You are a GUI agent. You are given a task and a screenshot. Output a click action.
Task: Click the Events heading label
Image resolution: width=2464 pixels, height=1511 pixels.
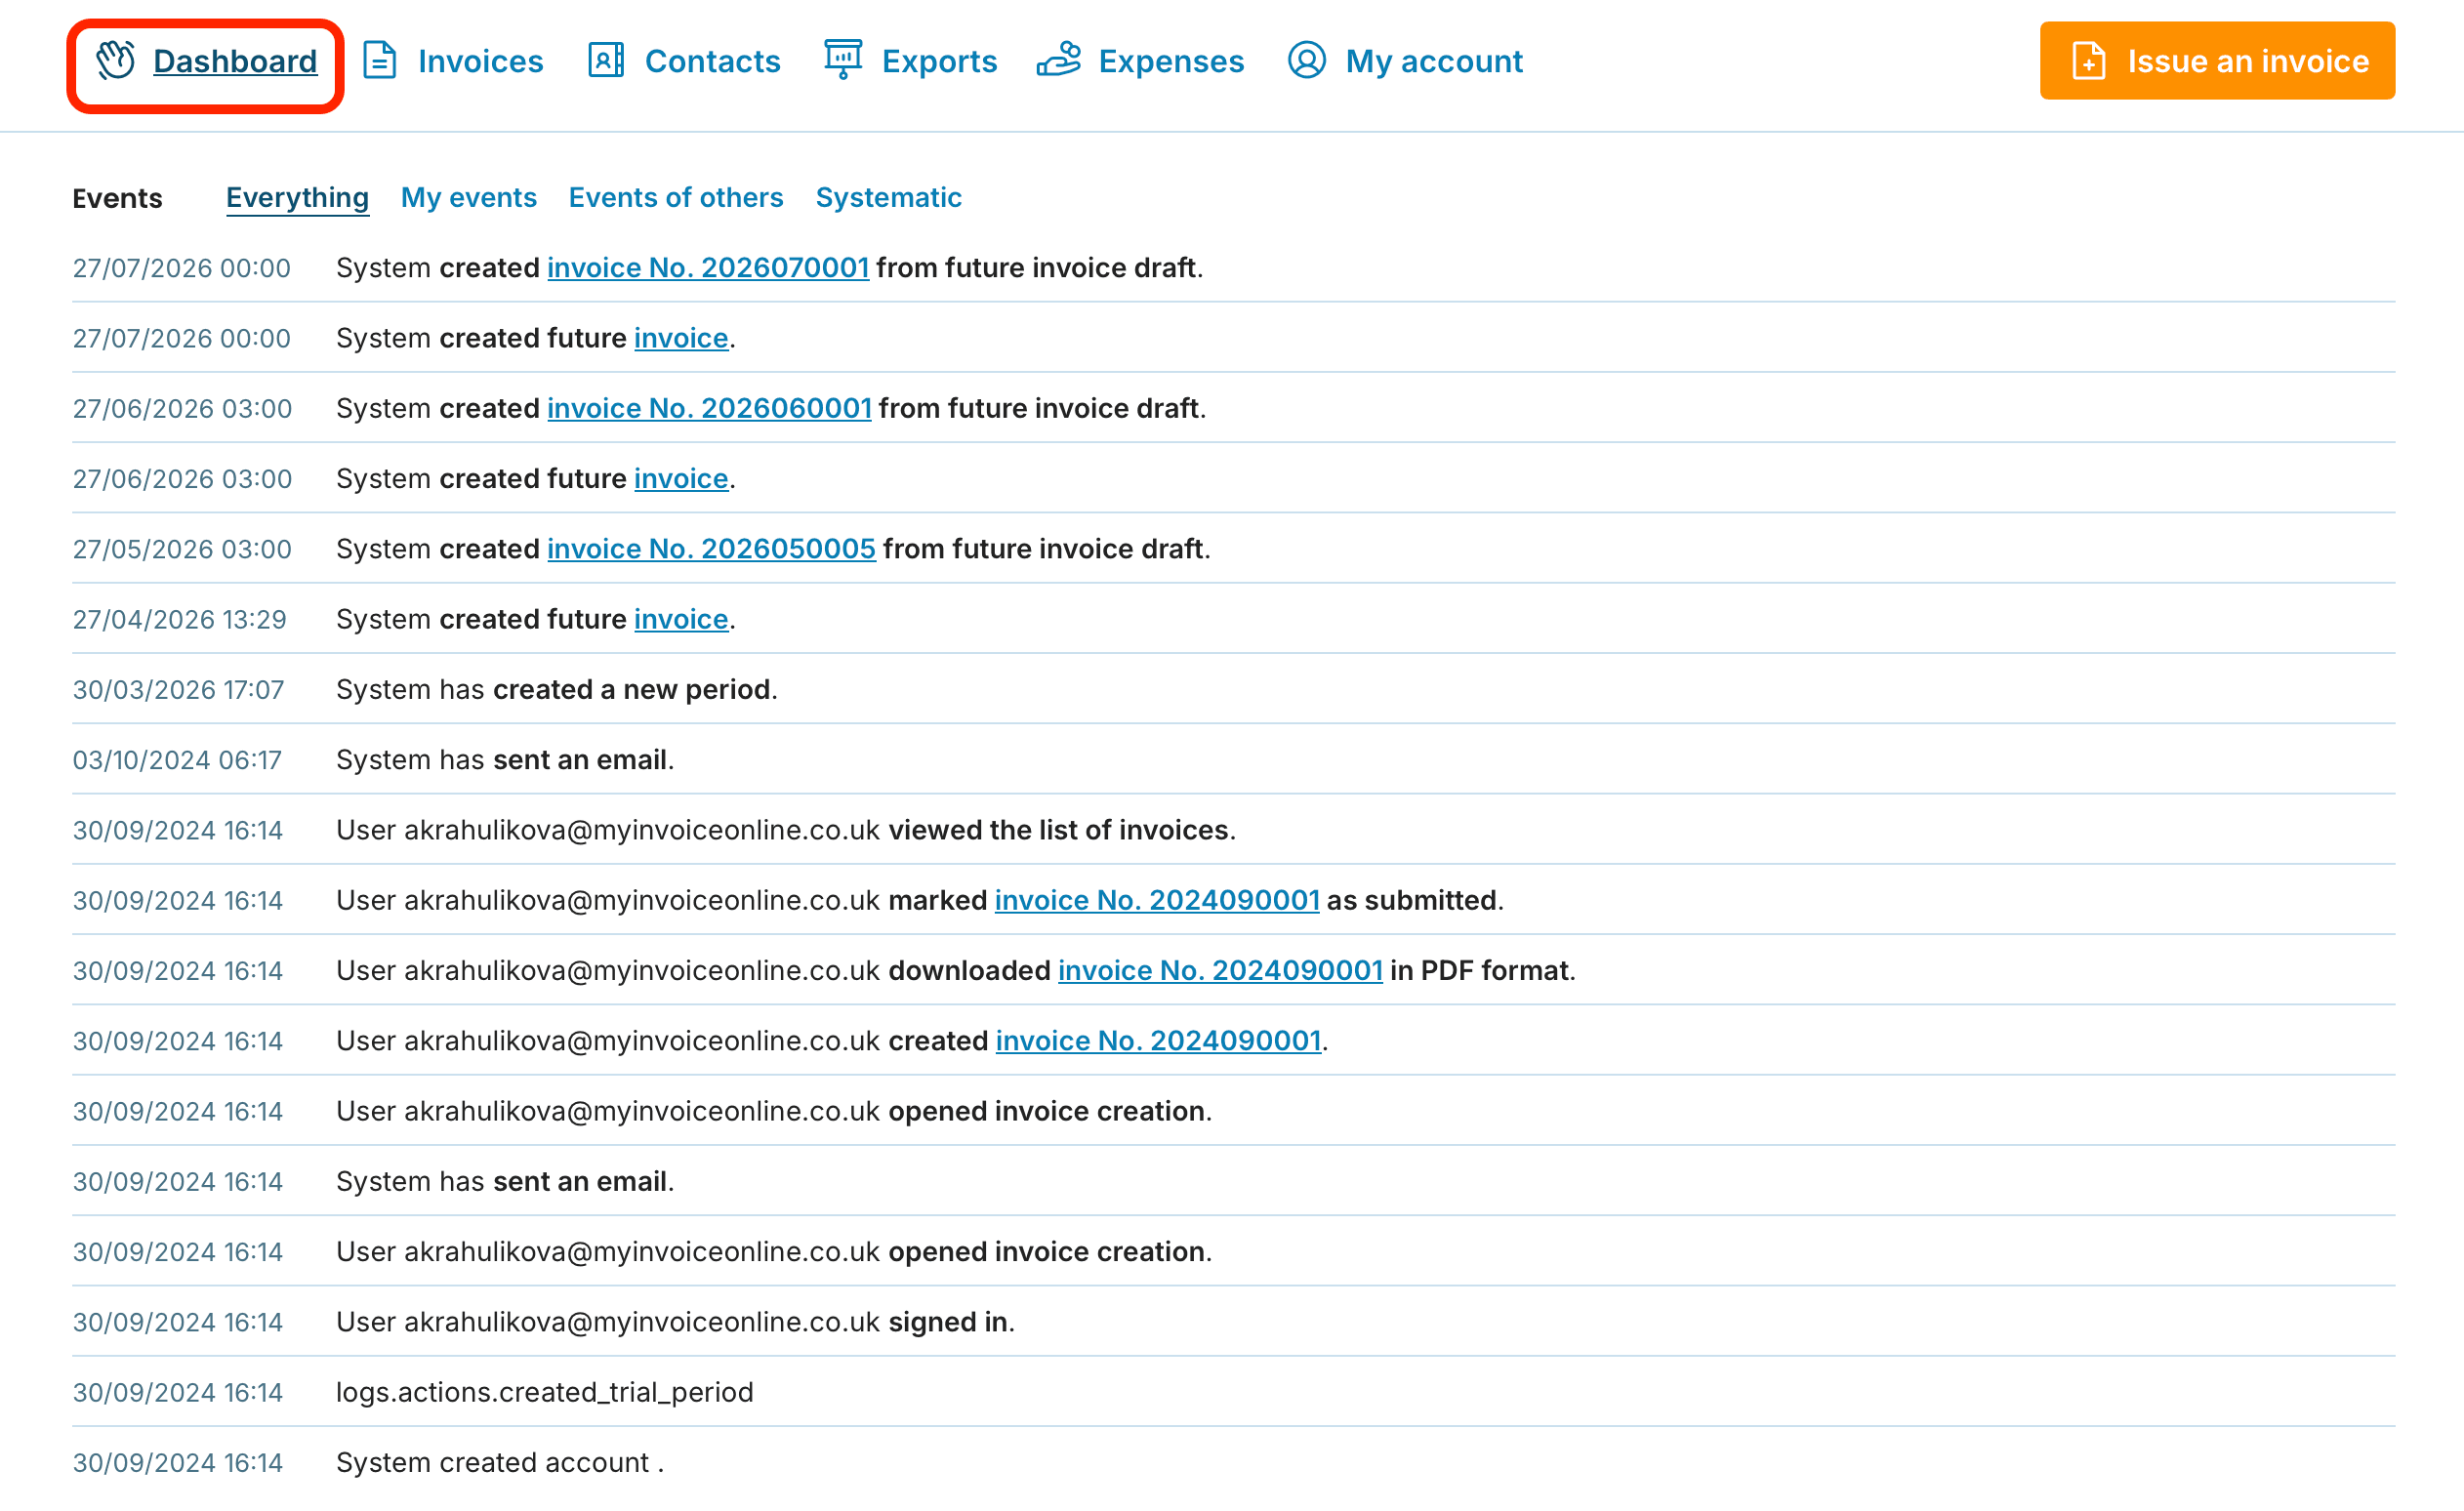point(117,198)
